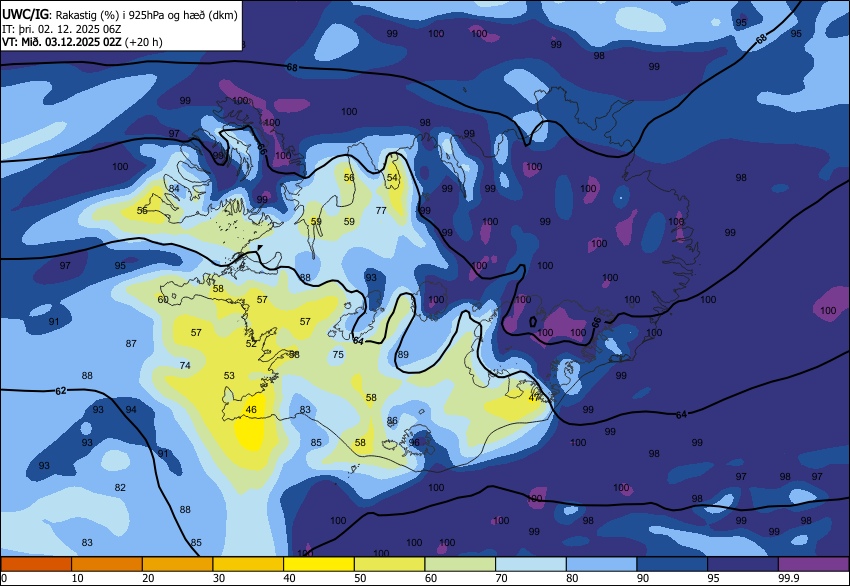Screen dimensions: 850x586
Task: Click the legend tick label '40'
Action: [x=289, y=578]
